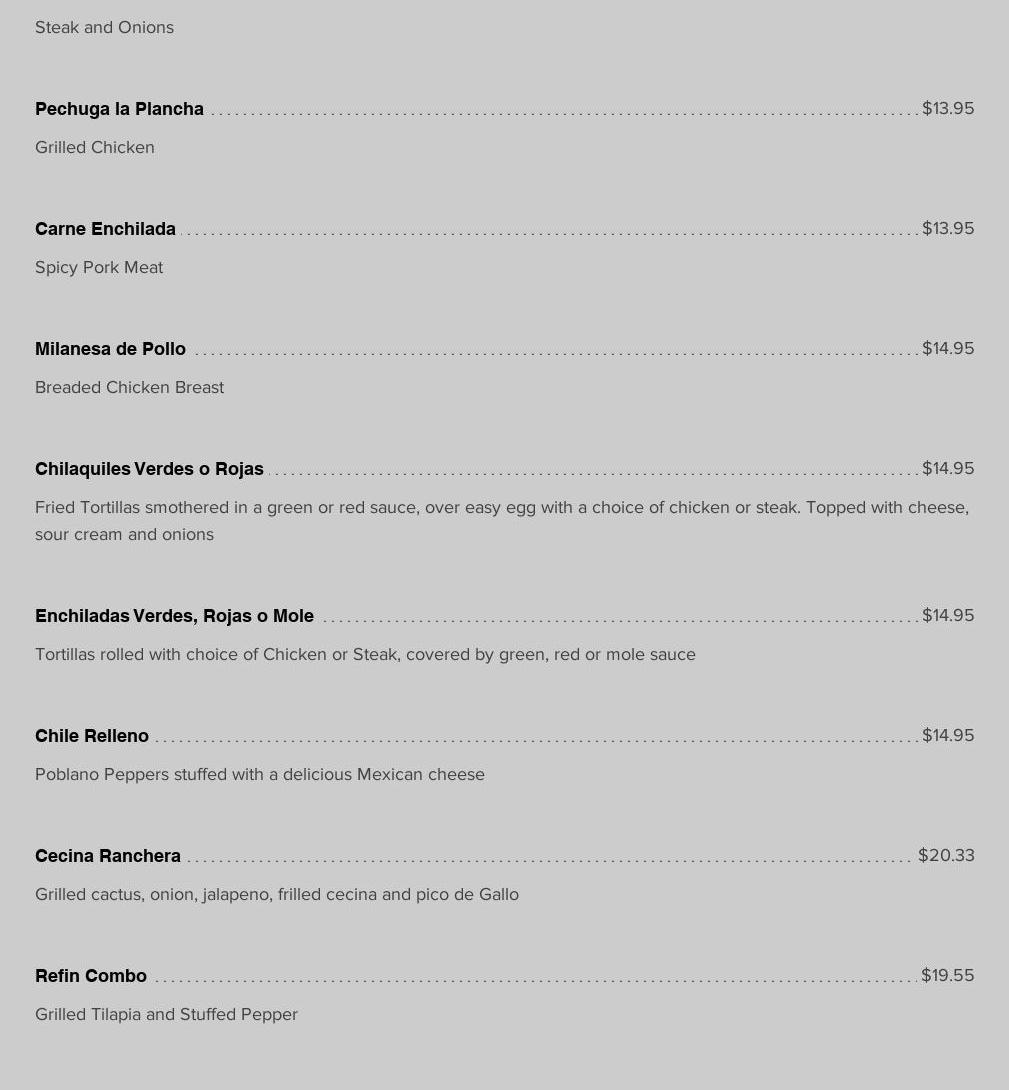Select the Chile Relleno $14.95 price
The image size is (1009, 1090).
(x=947, y=735)
